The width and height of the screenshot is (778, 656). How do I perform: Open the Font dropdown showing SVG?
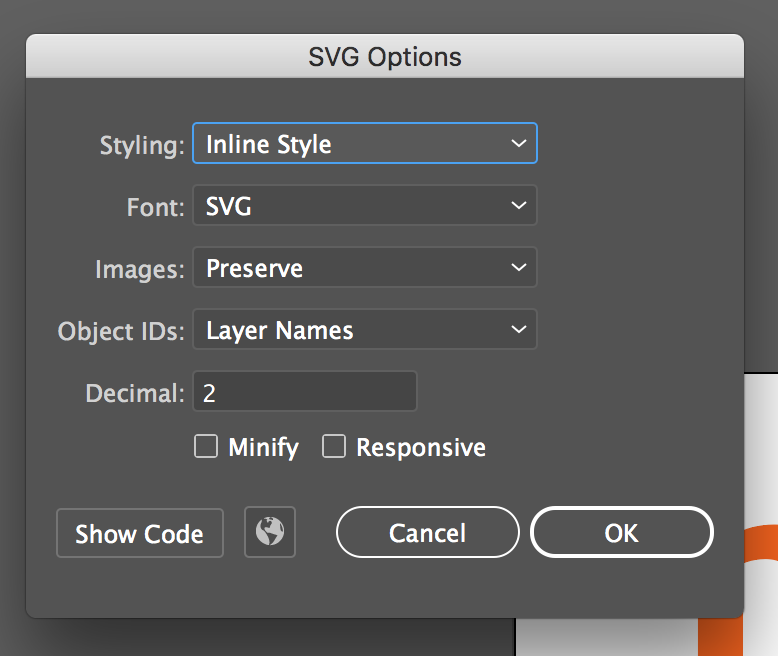tap(365, 205)
